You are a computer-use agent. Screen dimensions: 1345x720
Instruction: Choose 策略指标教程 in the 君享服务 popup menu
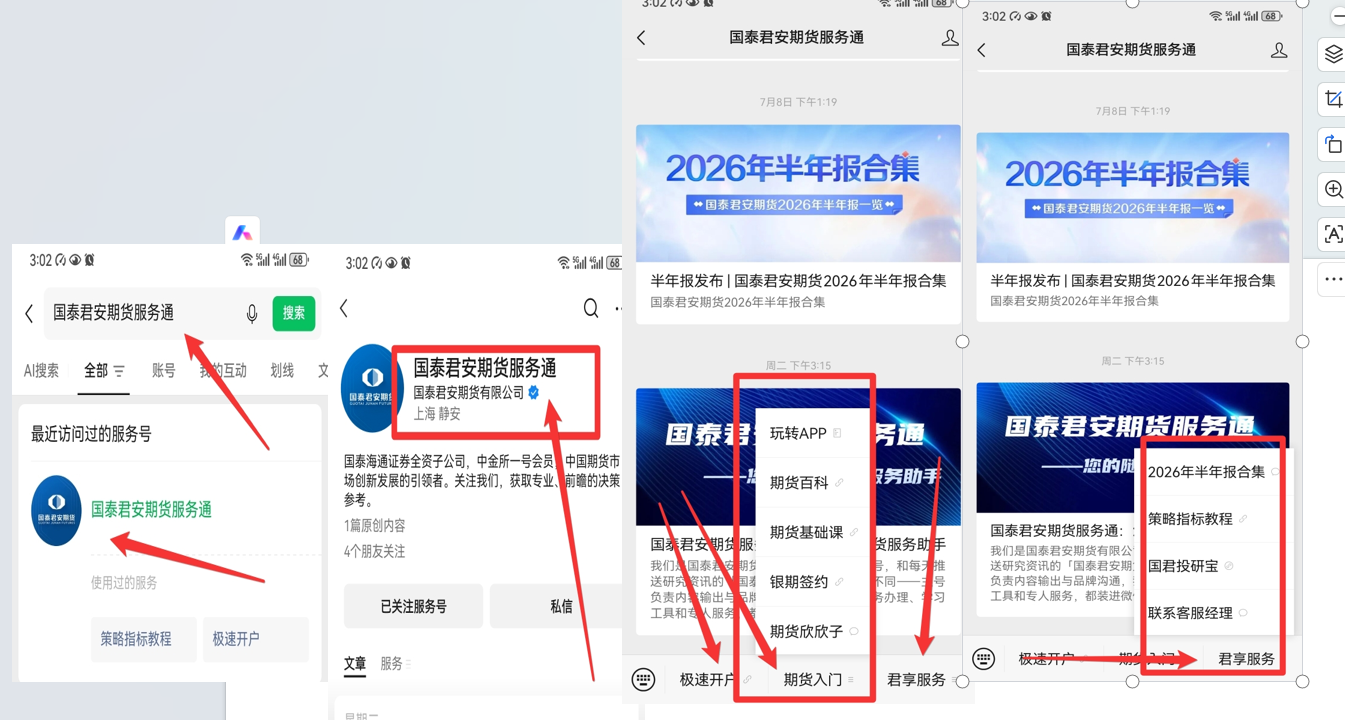tap(1212, 519)
